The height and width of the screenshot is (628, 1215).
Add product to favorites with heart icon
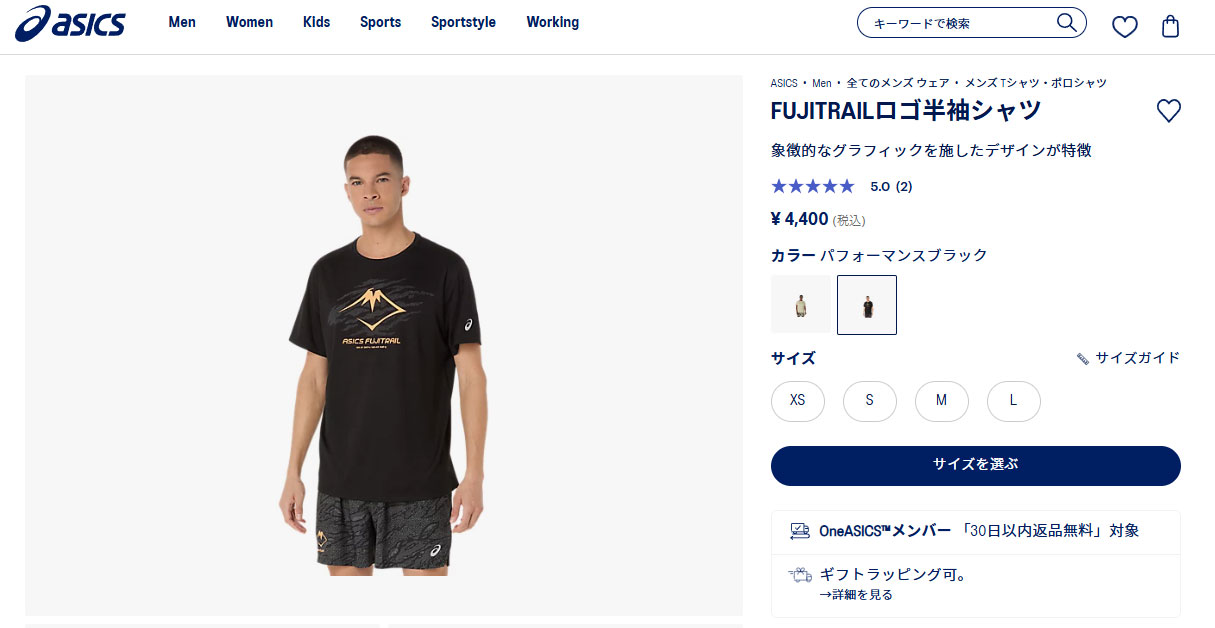[1168, 110]
